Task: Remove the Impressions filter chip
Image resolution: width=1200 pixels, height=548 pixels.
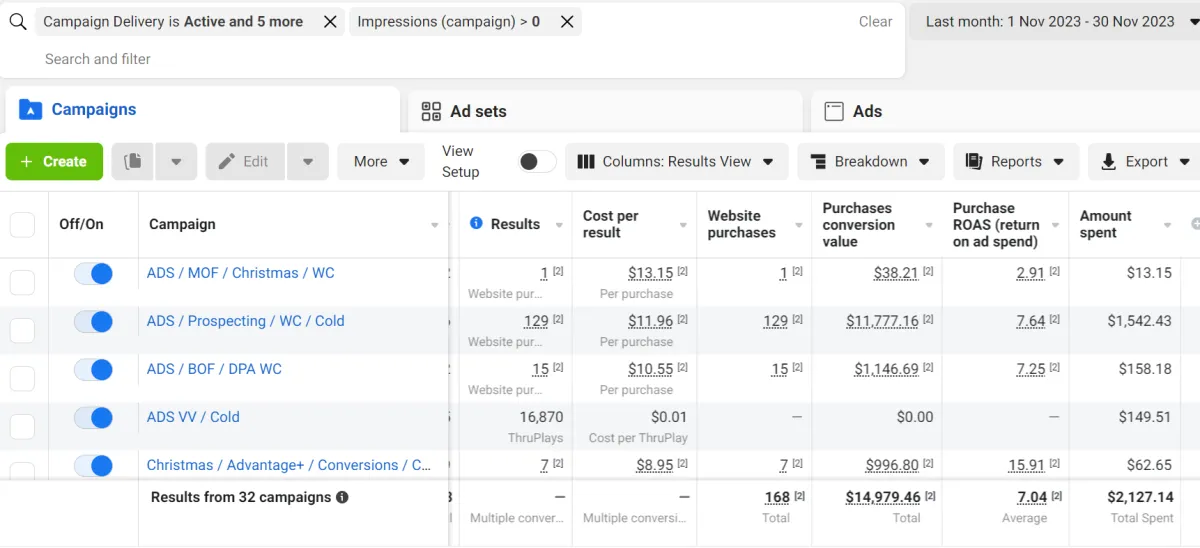Action: click(567, 22)
